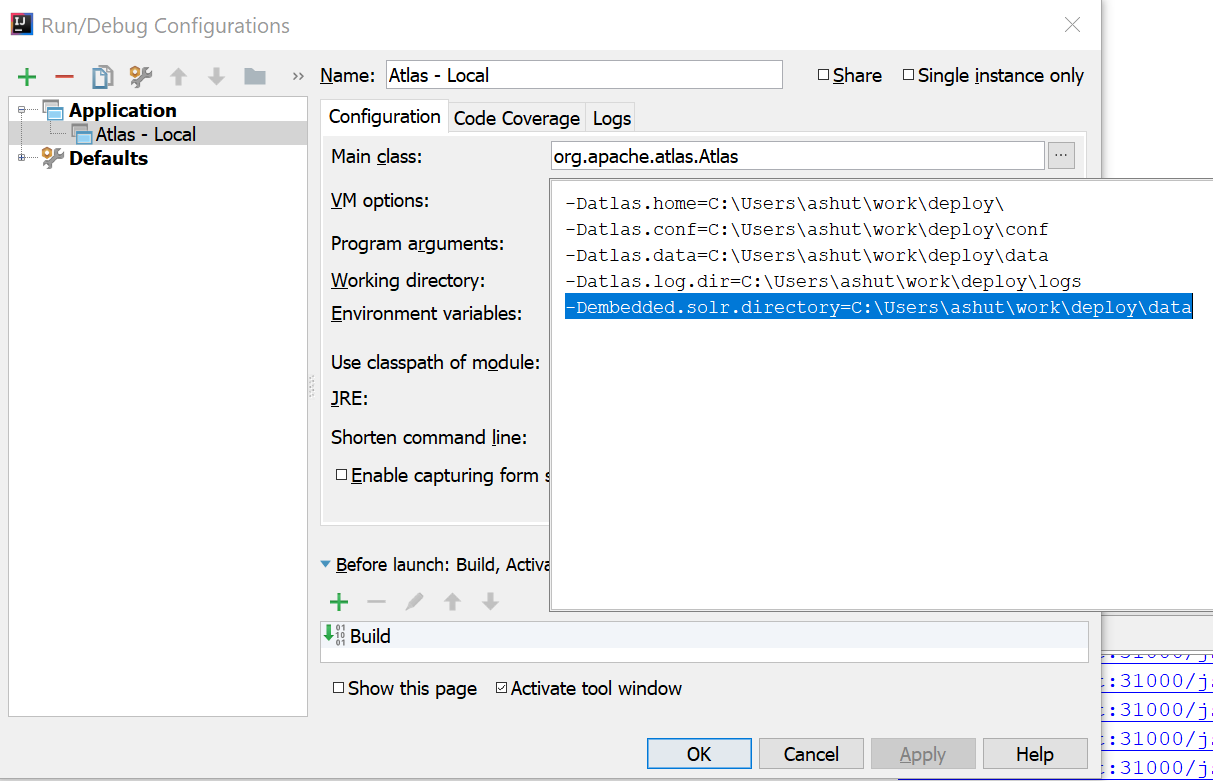Open the Logs tab
The height and width of the screenshot is (781, 1213).
coord(611,118)
